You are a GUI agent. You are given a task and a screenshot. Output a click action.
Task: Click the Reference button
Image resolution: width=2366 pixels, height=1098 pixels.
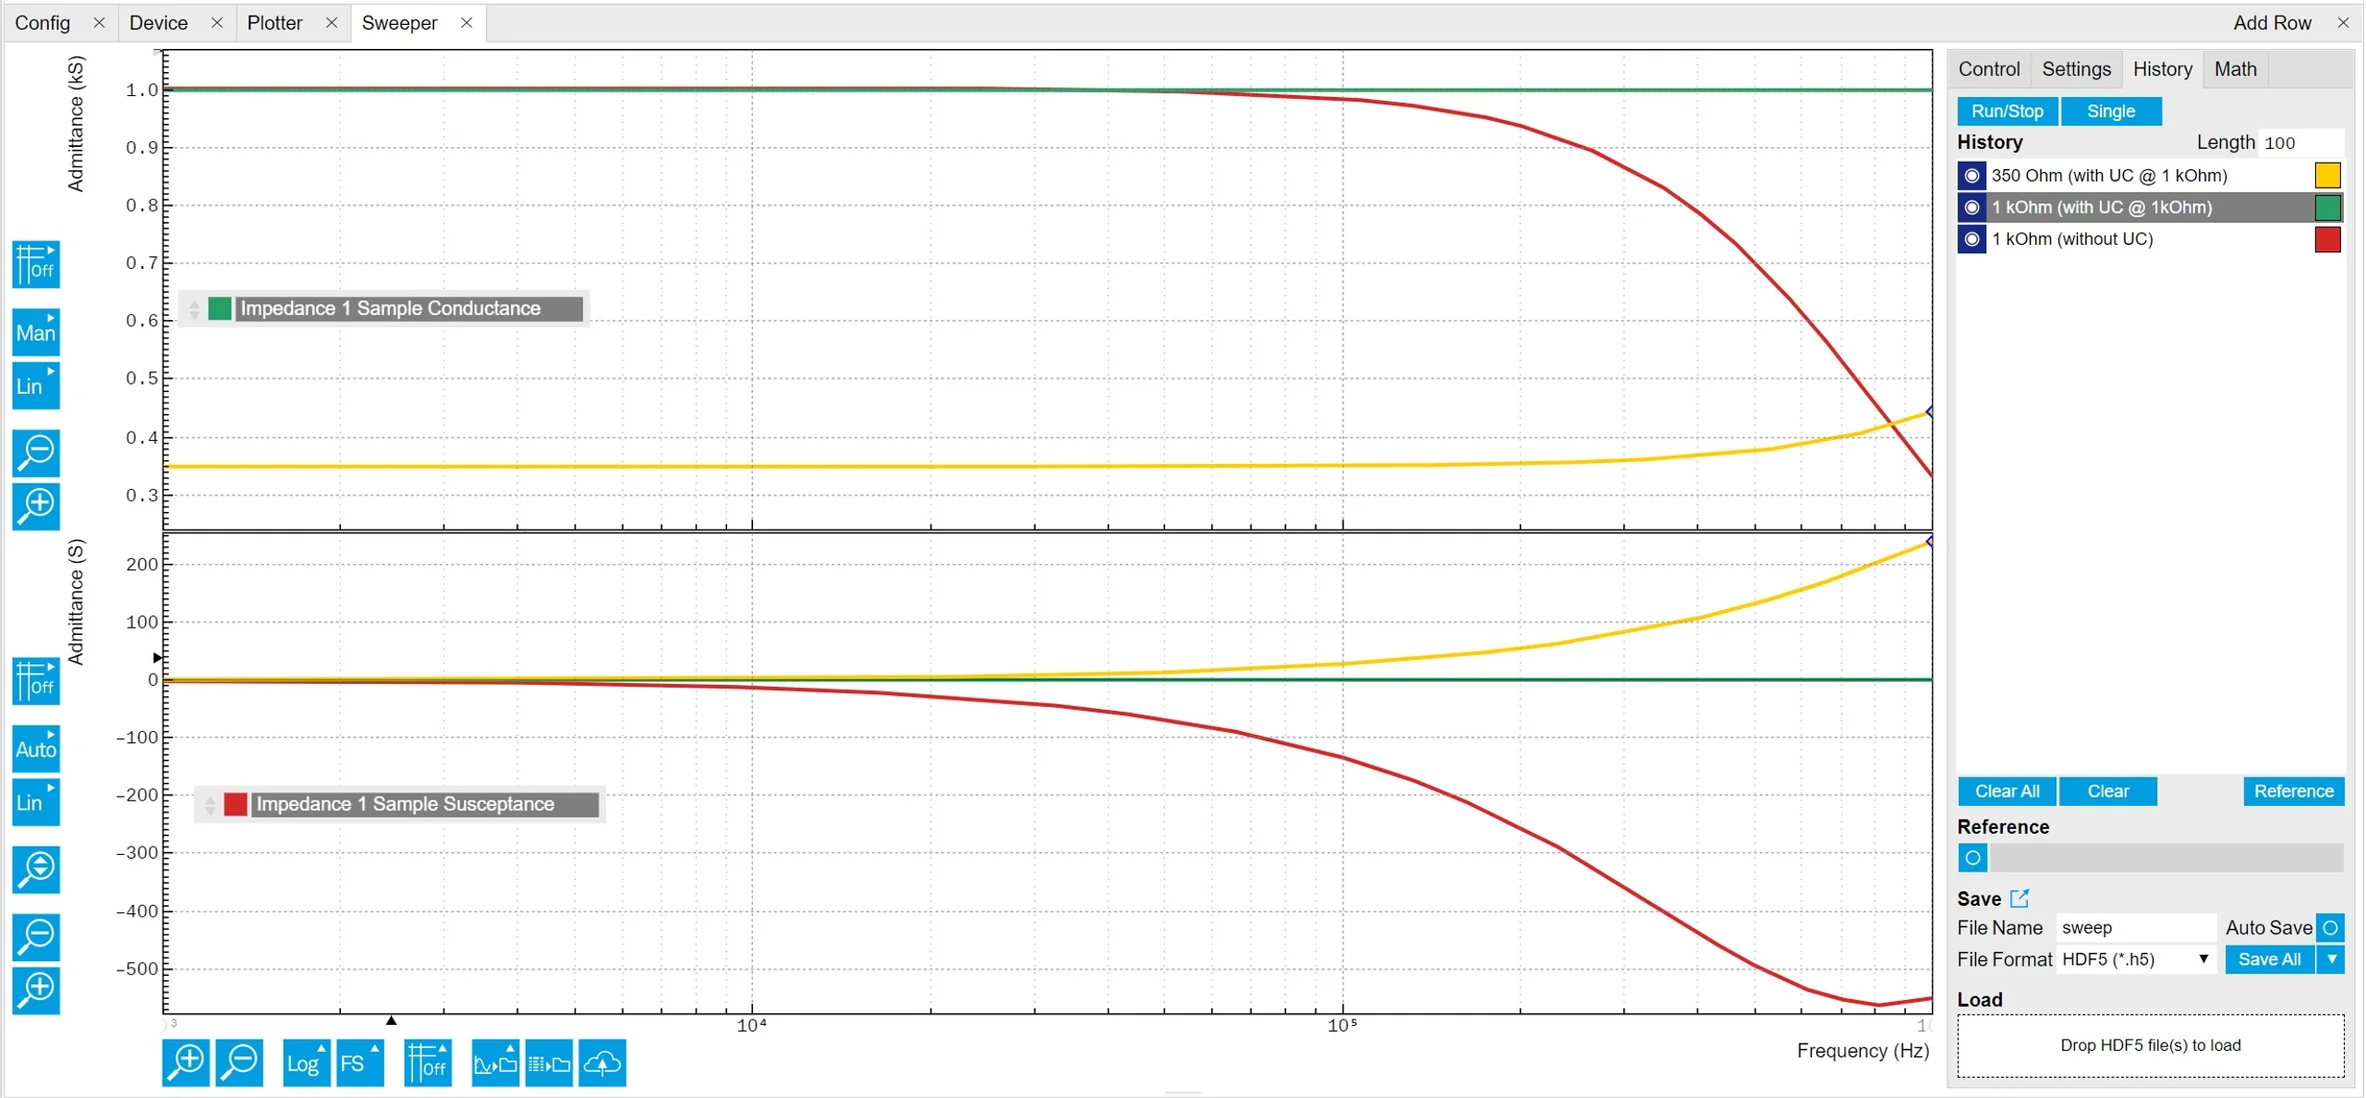click(x=2293, y=791)
